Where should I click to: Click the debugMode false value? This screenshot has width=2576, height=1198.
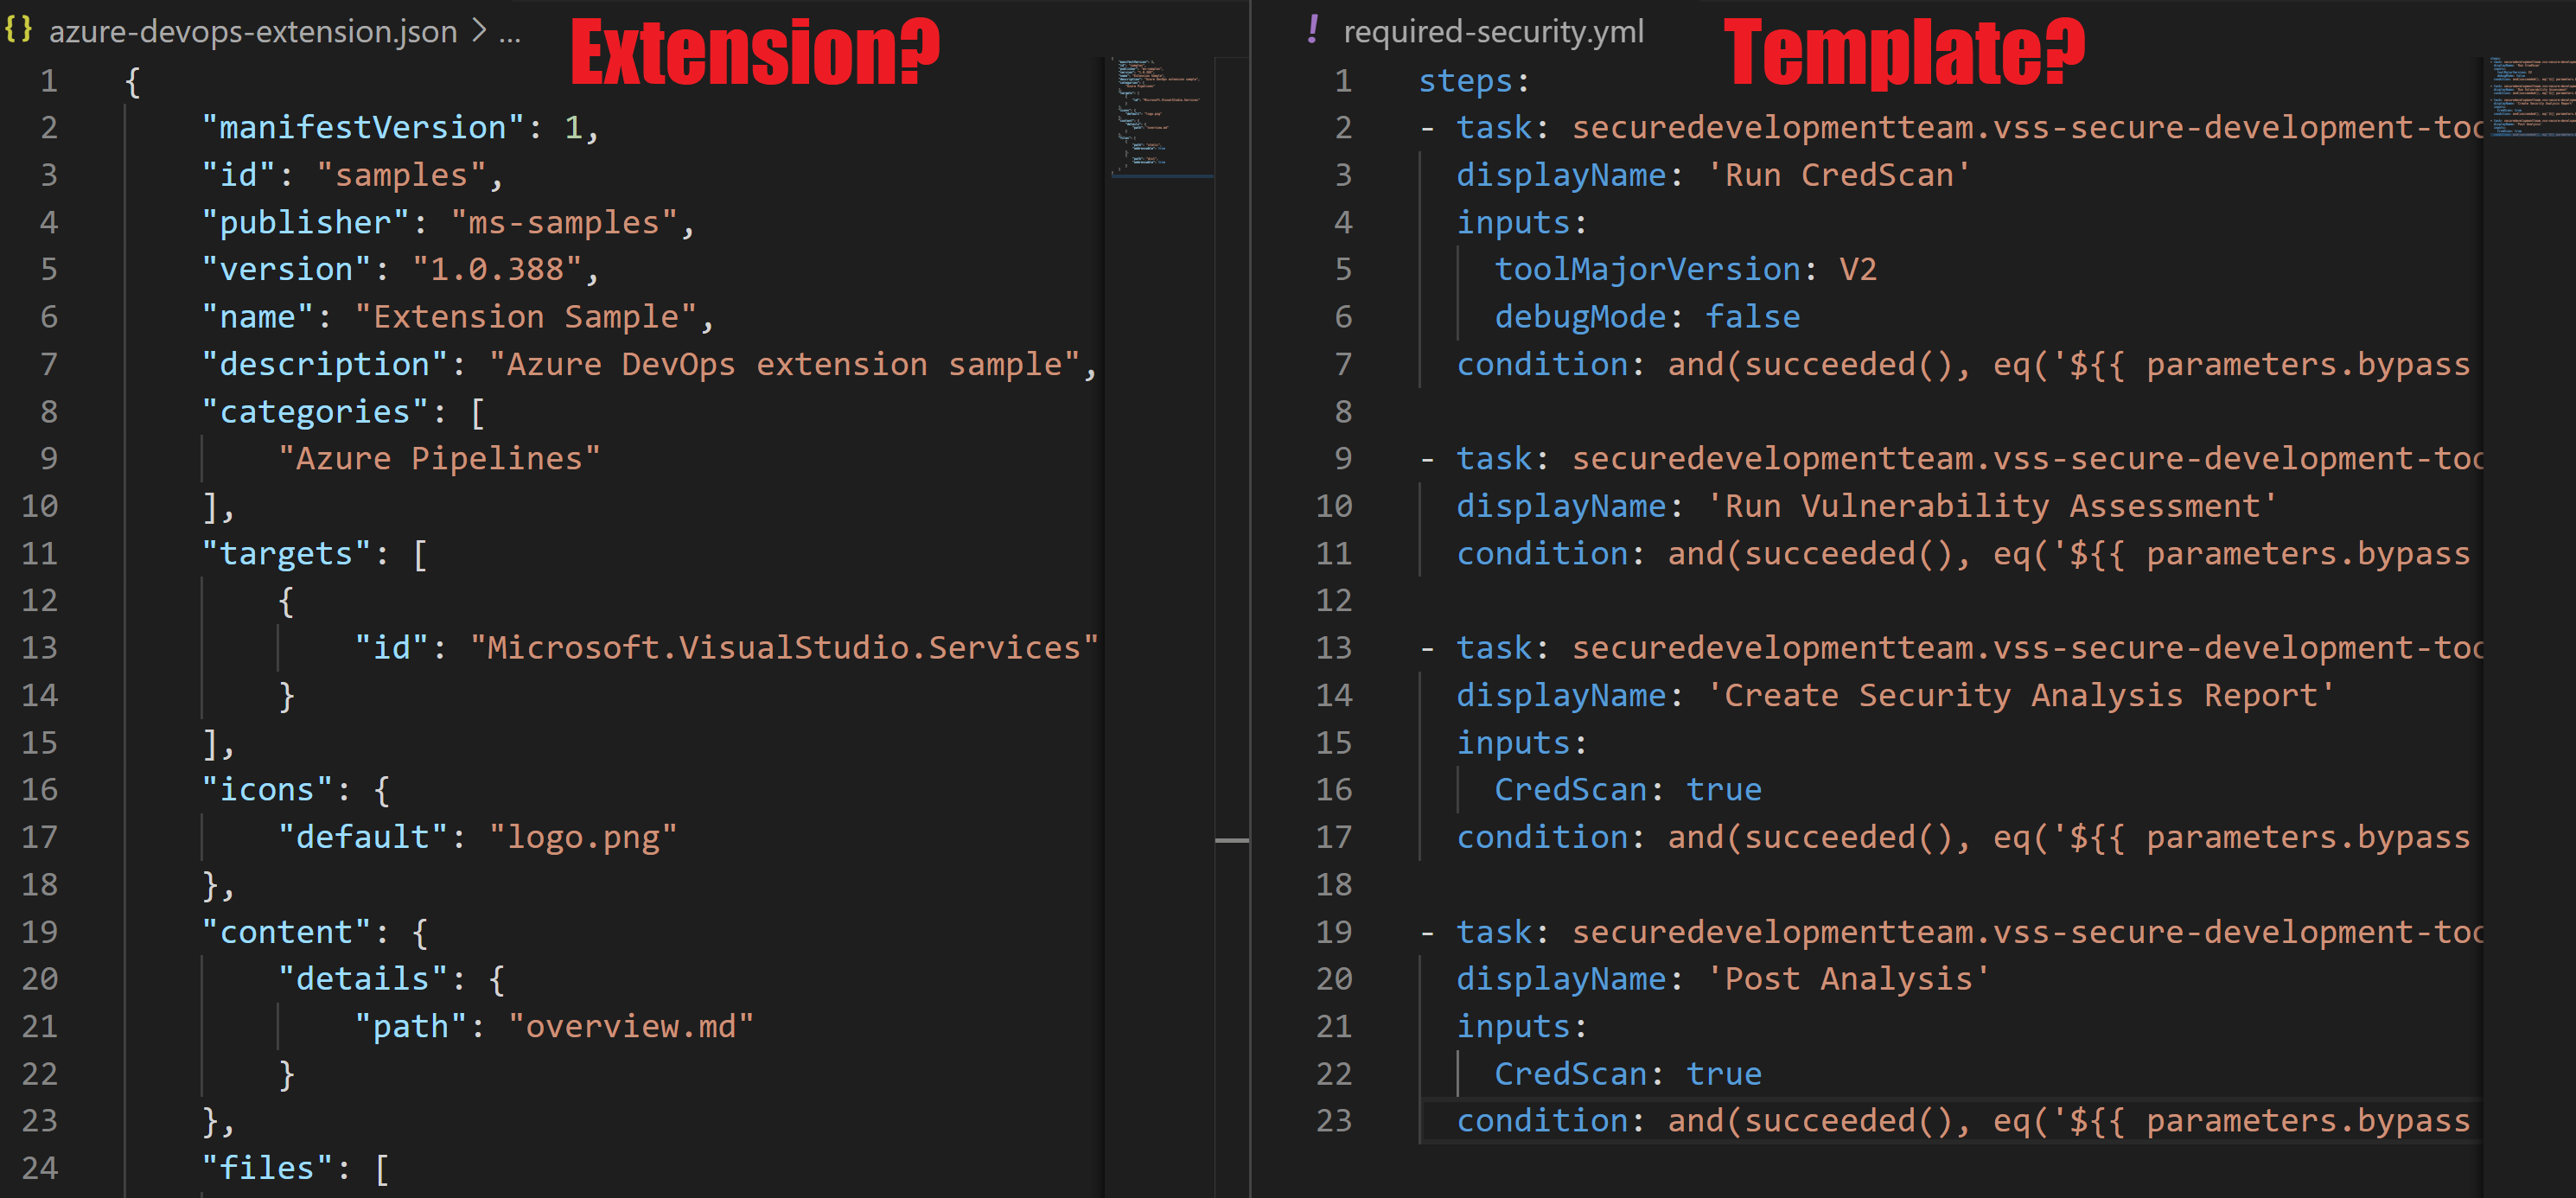[1752, 317]
